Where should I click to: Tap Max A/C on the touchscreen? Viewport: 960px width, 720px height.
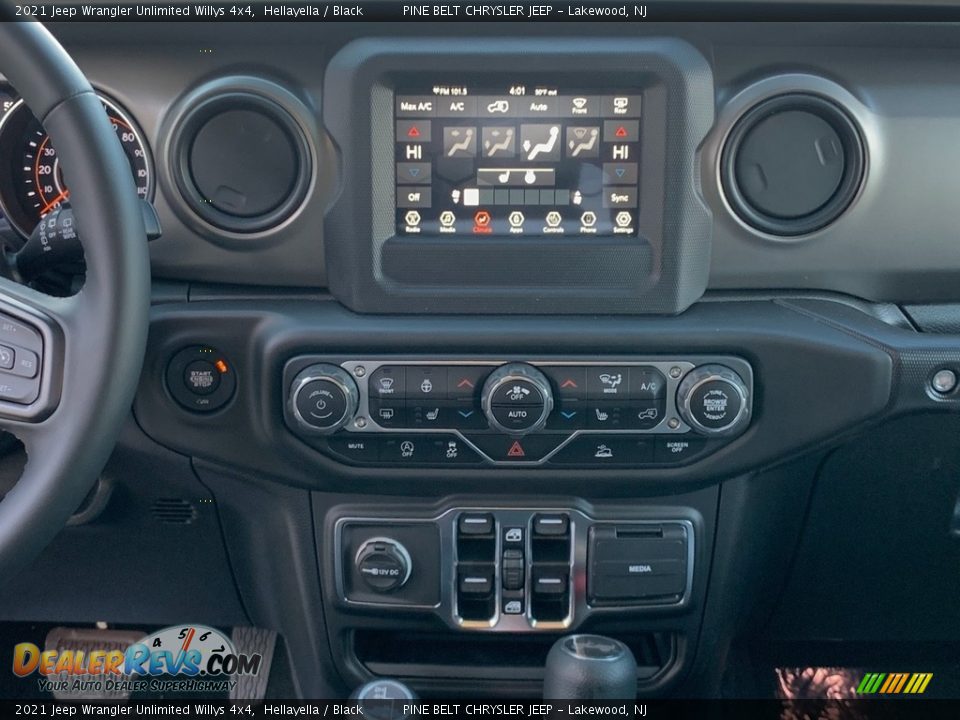pos(416,107)
